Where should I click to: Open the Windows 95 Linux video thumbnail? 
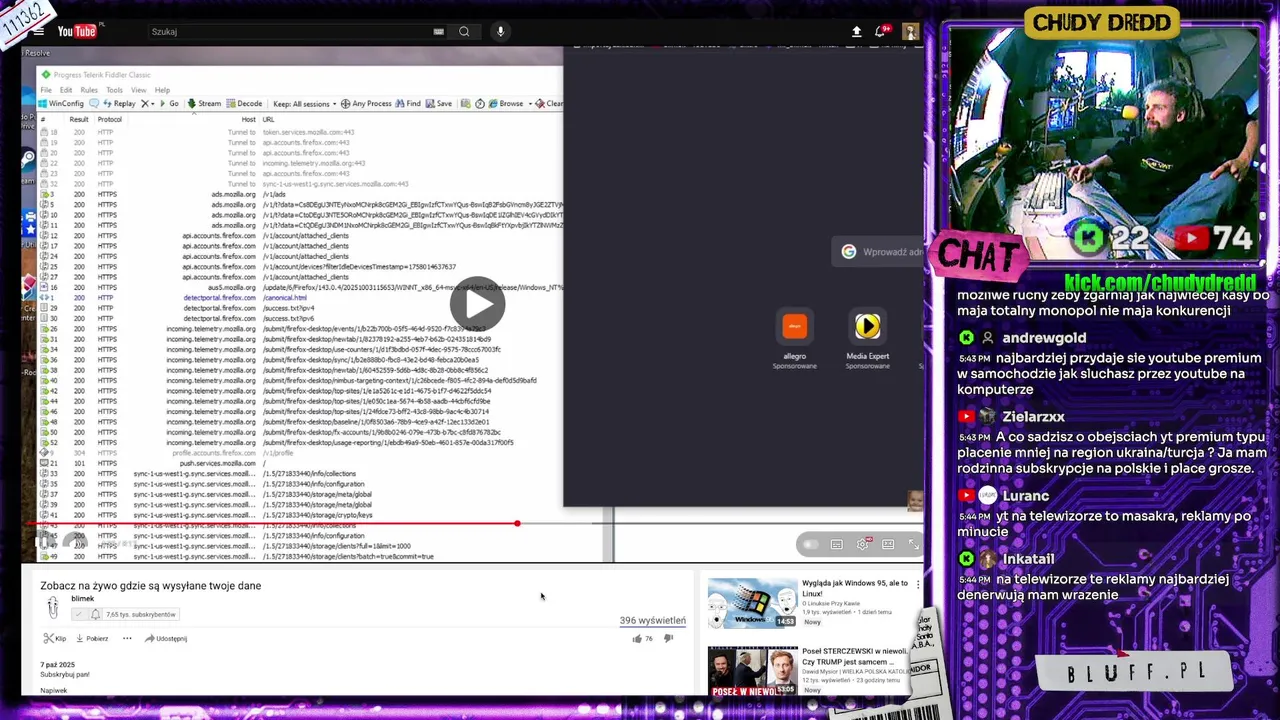coord(752,603)
